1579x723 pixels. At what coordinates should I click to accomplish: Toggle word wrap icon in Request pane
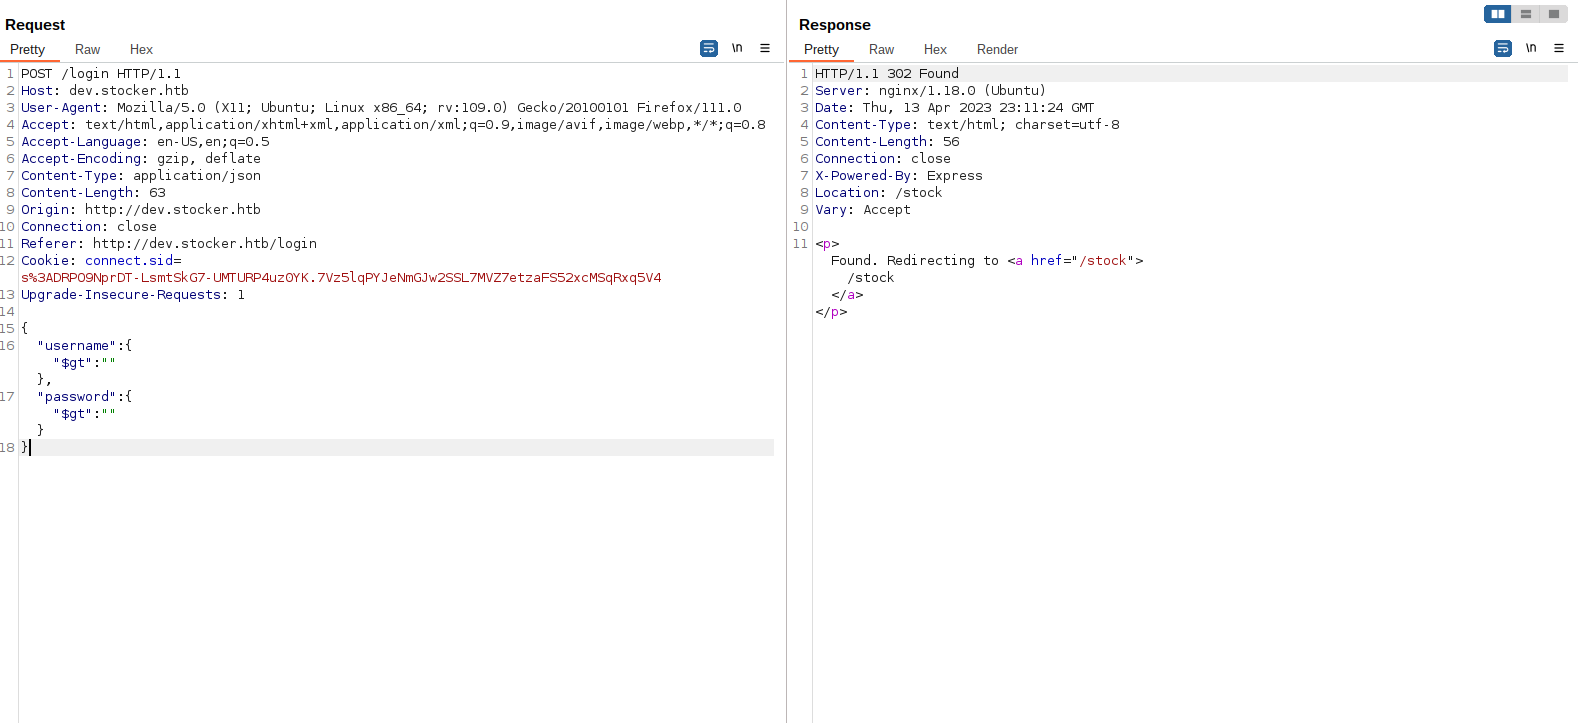point(709,48)
